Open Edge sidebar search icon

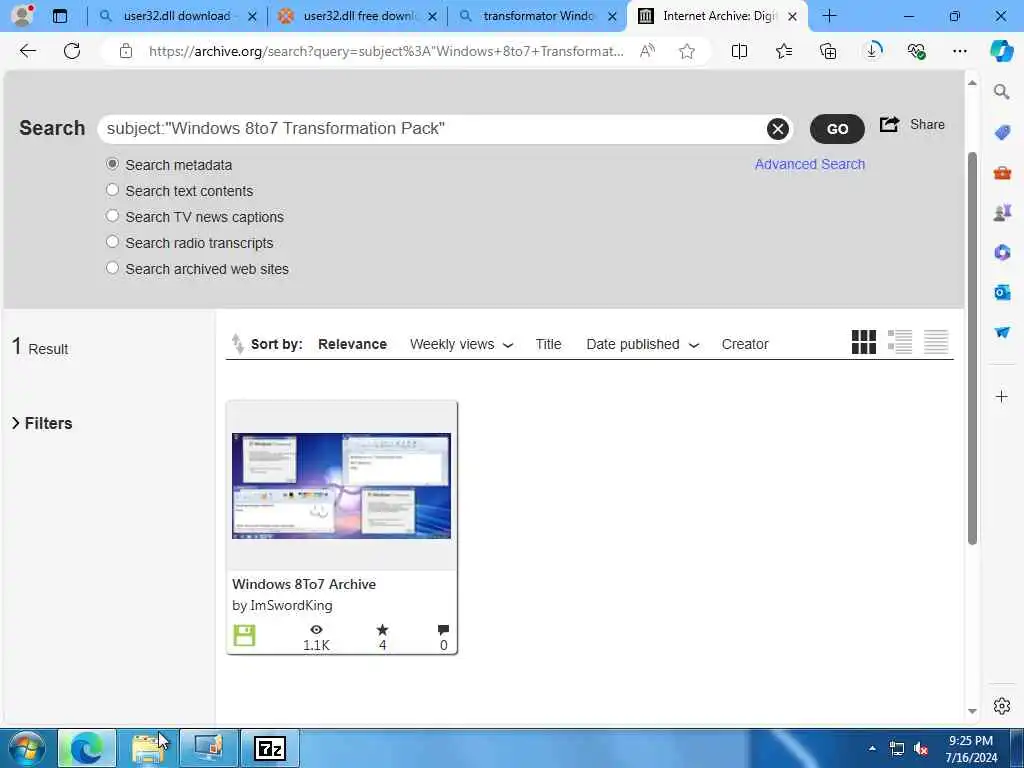tap(1001, 92)
